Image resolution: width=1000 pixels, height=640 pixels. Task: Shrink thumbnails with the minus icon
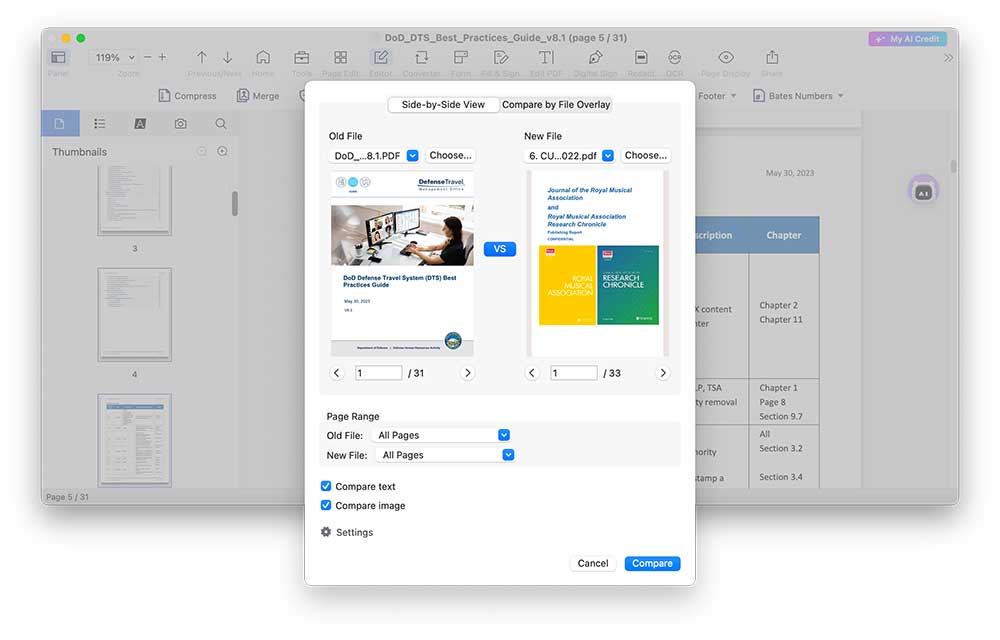pyautogui.click(x=202, y=152)
